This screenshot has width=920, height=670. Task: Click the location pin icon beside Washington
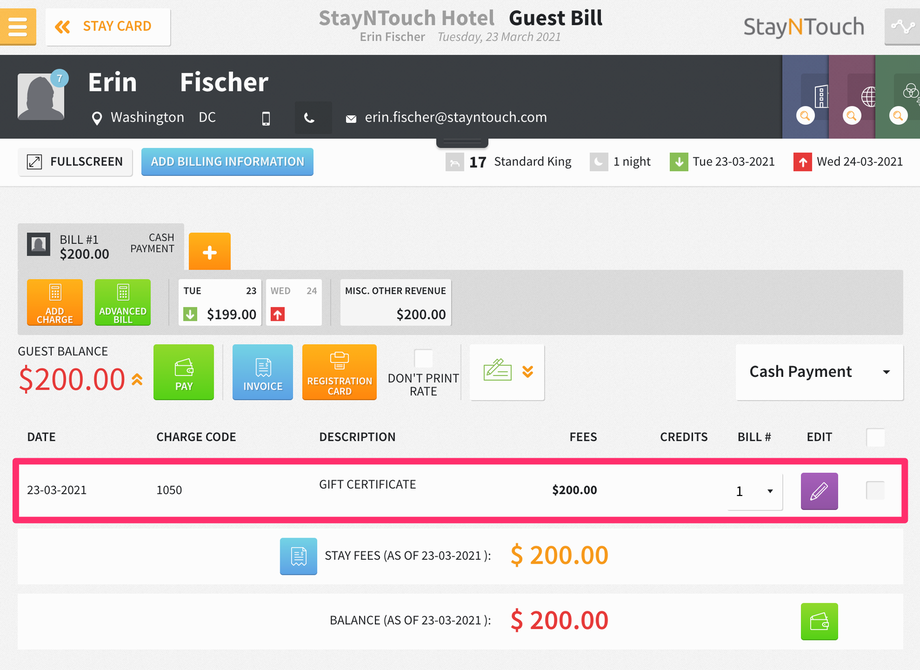pos(97,118)
